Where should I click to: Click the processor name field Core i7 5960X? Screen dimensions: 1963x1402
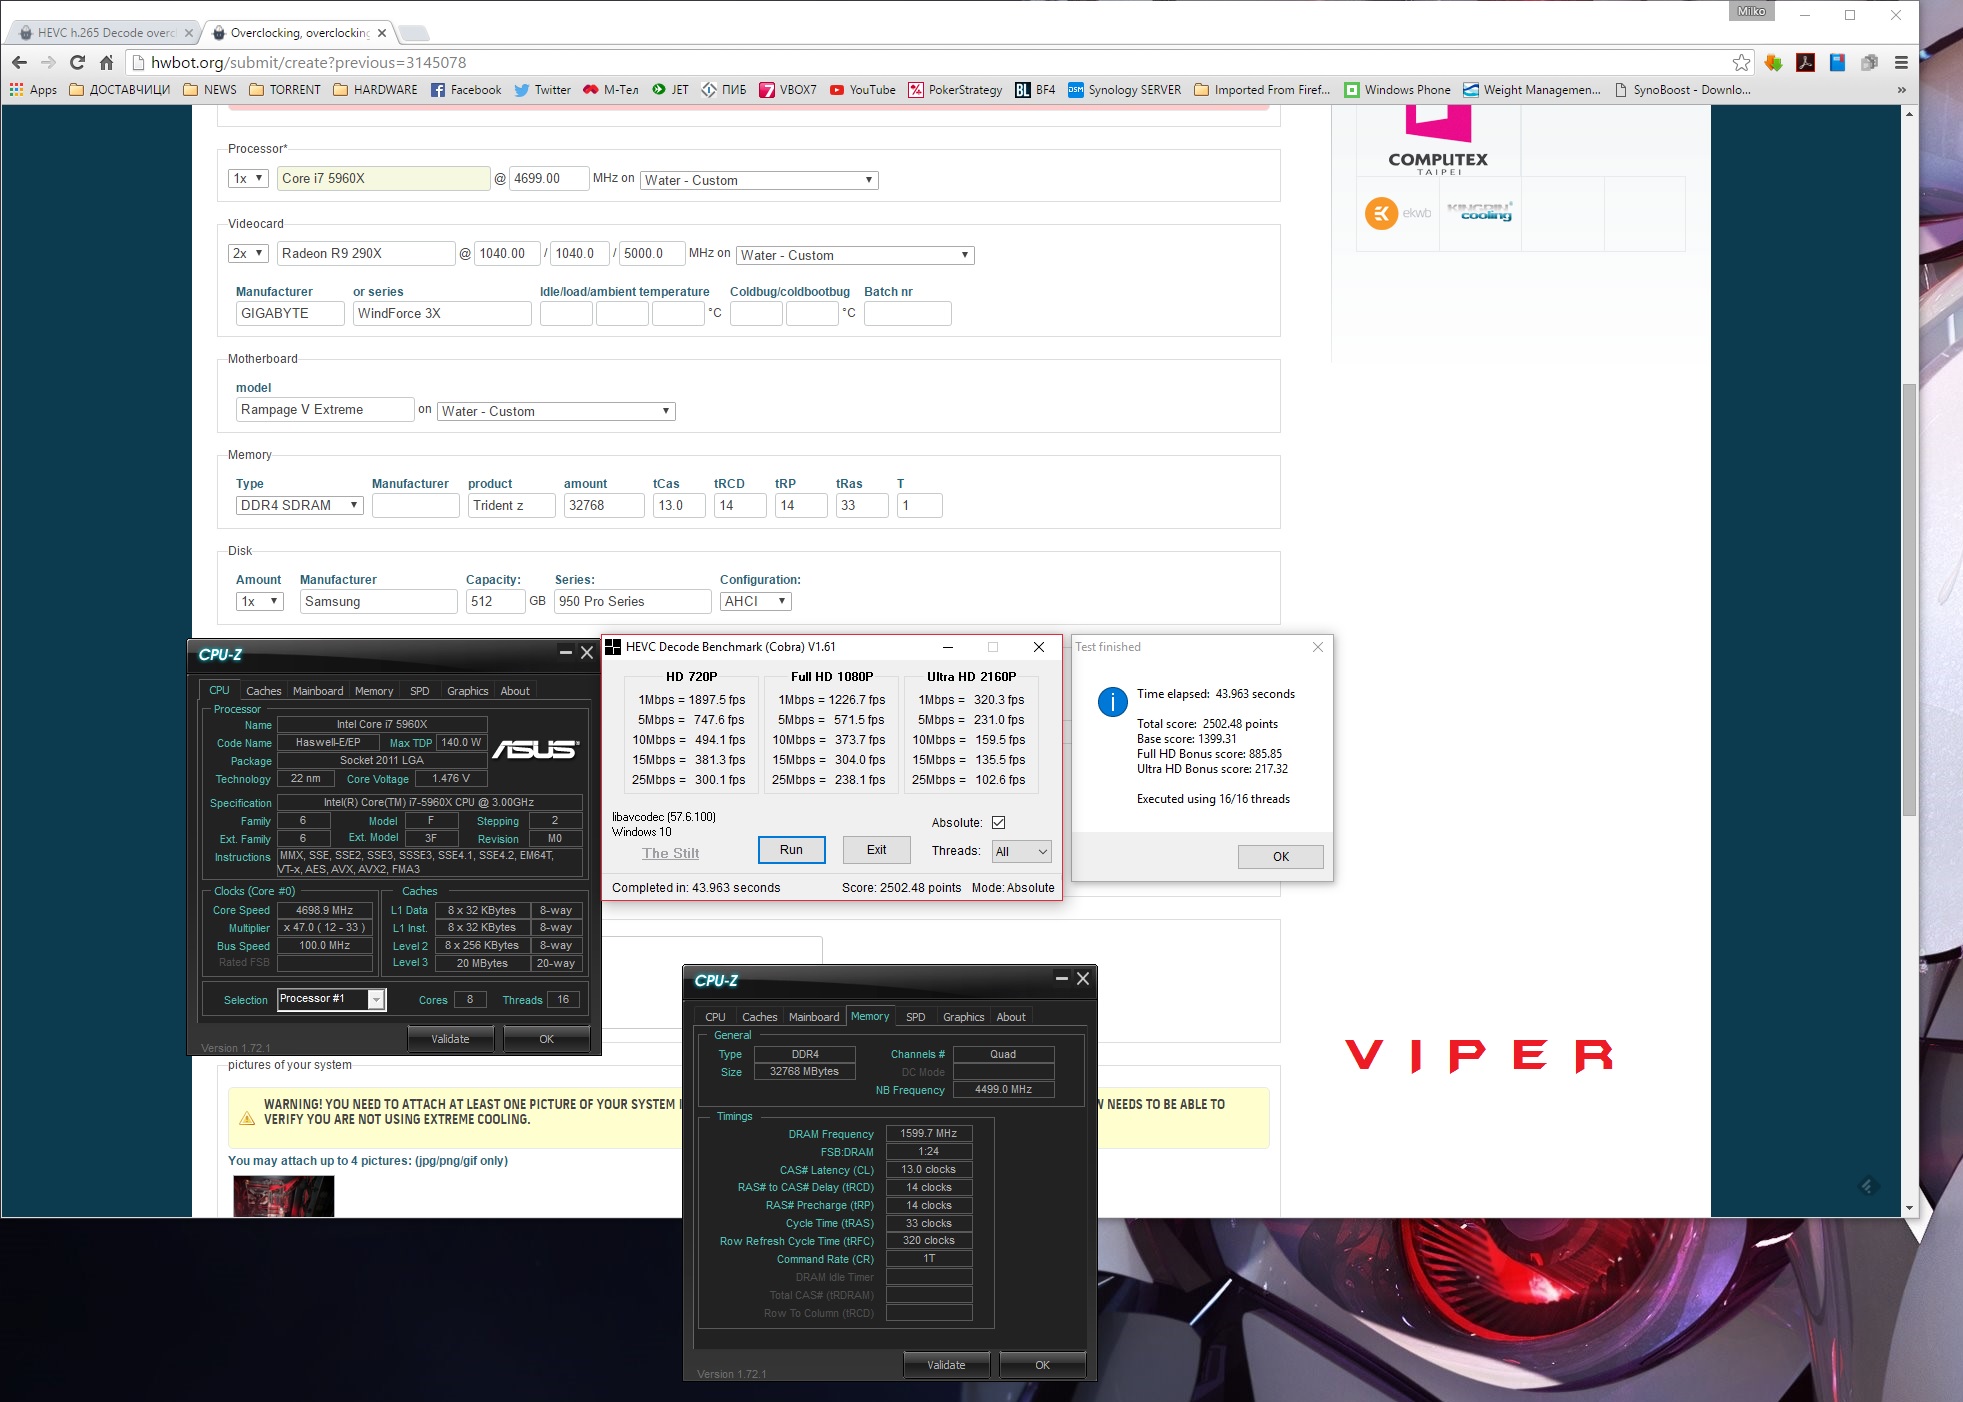point(383,178)
